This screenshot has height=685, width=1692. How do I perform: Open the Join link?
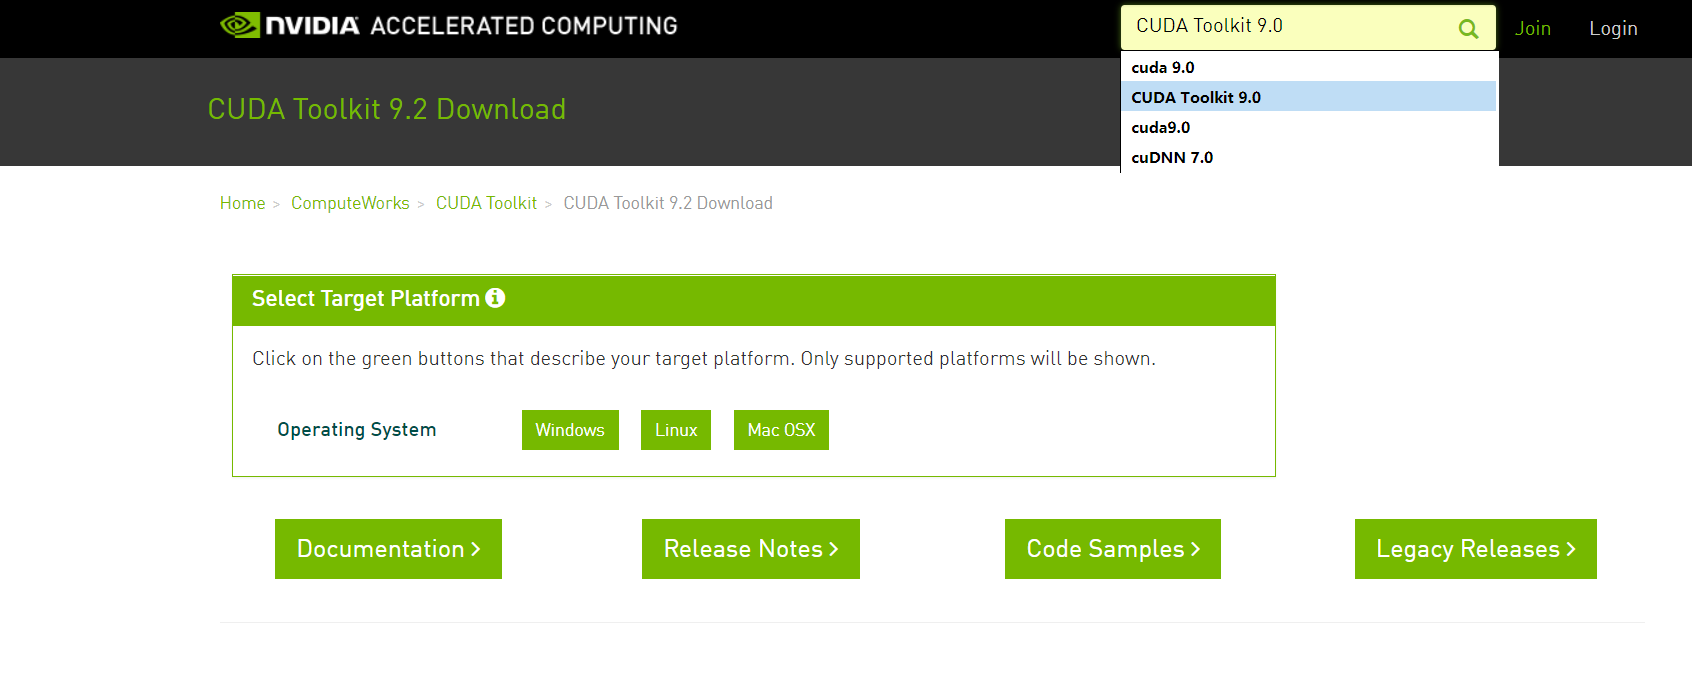click(1532, 28)
